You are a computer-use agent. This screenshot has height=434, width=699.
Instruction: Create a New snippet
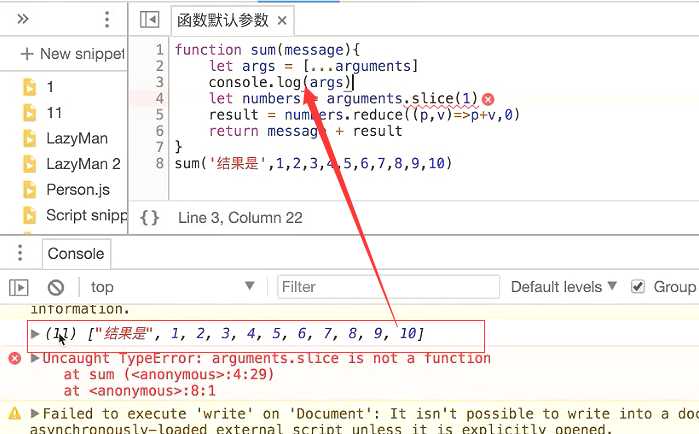pyautogui.click(x=73, y=54)
